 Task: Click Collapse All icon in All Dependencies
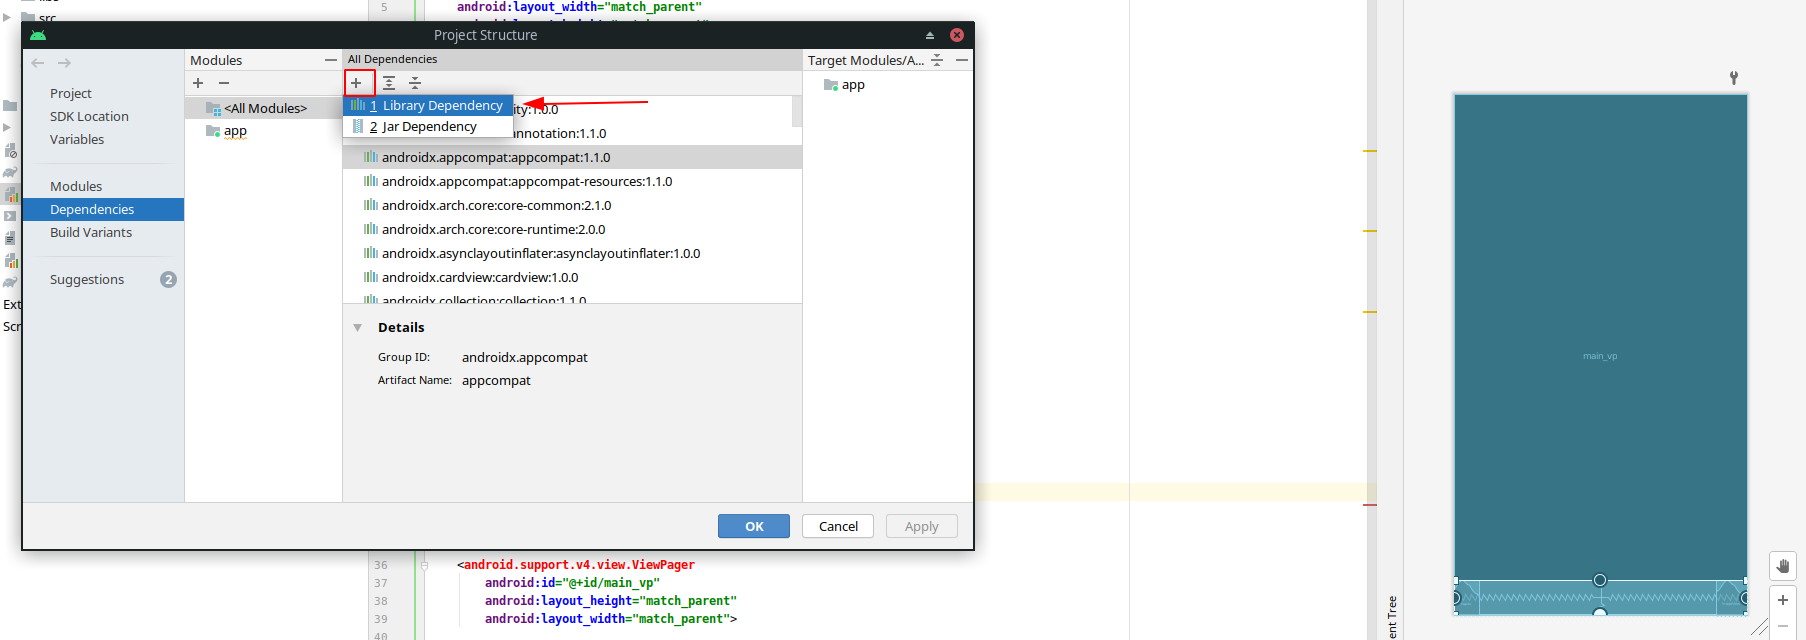coord(415,83)
